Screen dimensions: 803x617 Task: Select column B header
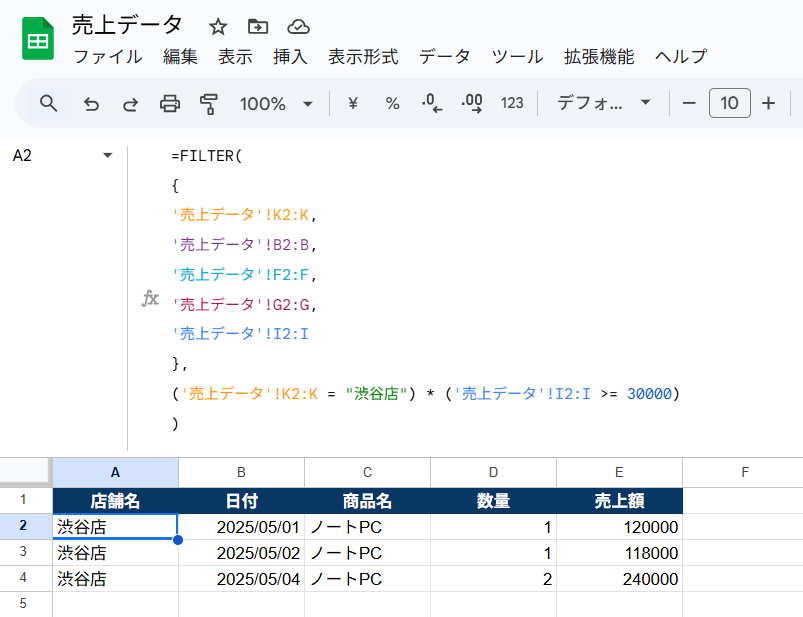click(x=241, y=472)
